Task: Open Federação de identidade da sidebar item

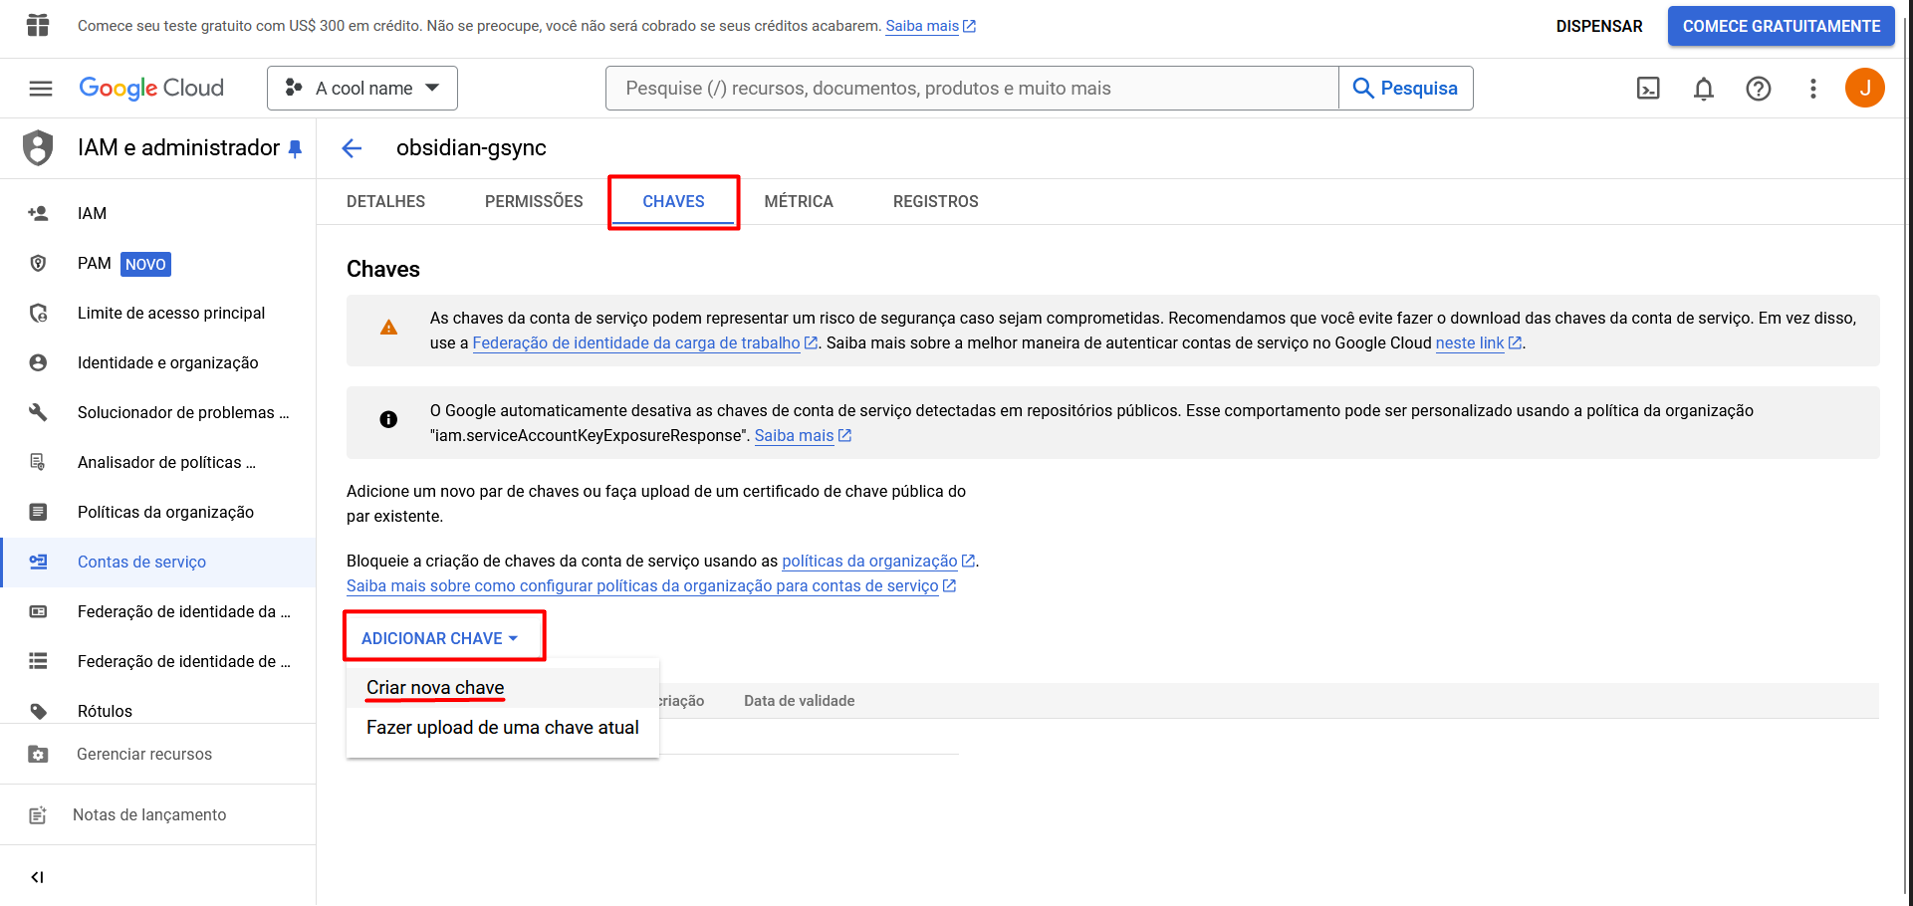Action: tap(158, 612)
